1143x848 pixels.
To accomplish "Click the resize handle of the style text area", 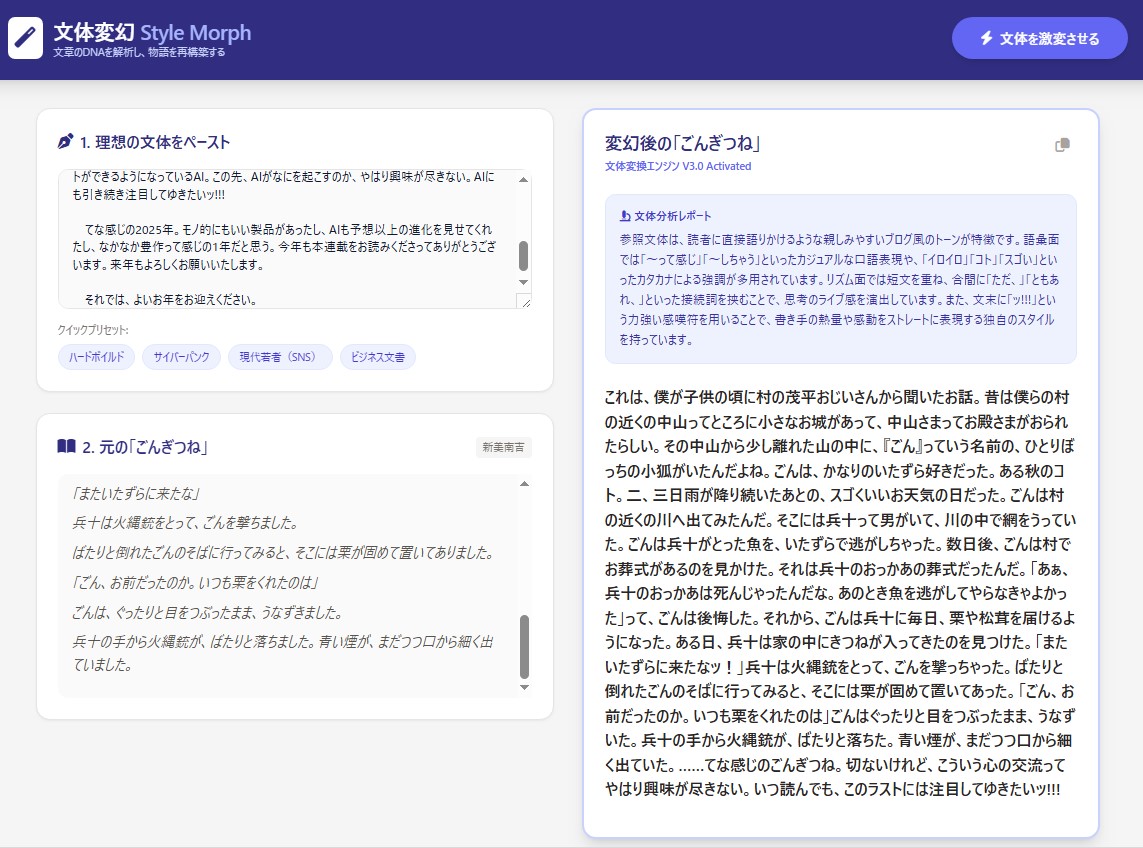I will click(524, 301).
